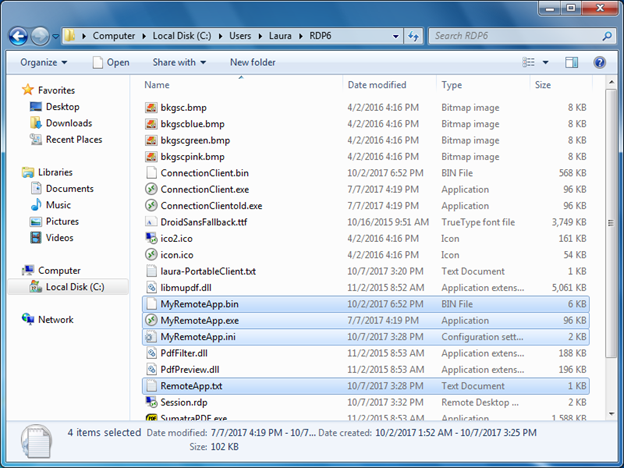
Task: Open the Share with dropdown menu
Action: [x=180, y=62]
